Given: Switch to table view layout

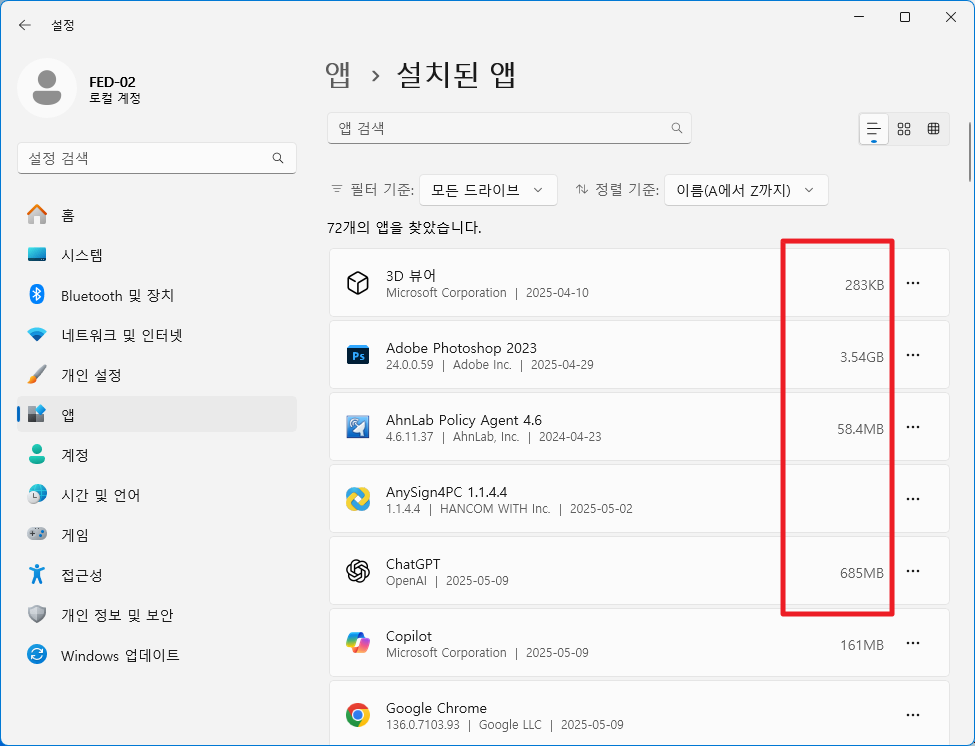Looking at the screenshot, I should pos(933,129).
